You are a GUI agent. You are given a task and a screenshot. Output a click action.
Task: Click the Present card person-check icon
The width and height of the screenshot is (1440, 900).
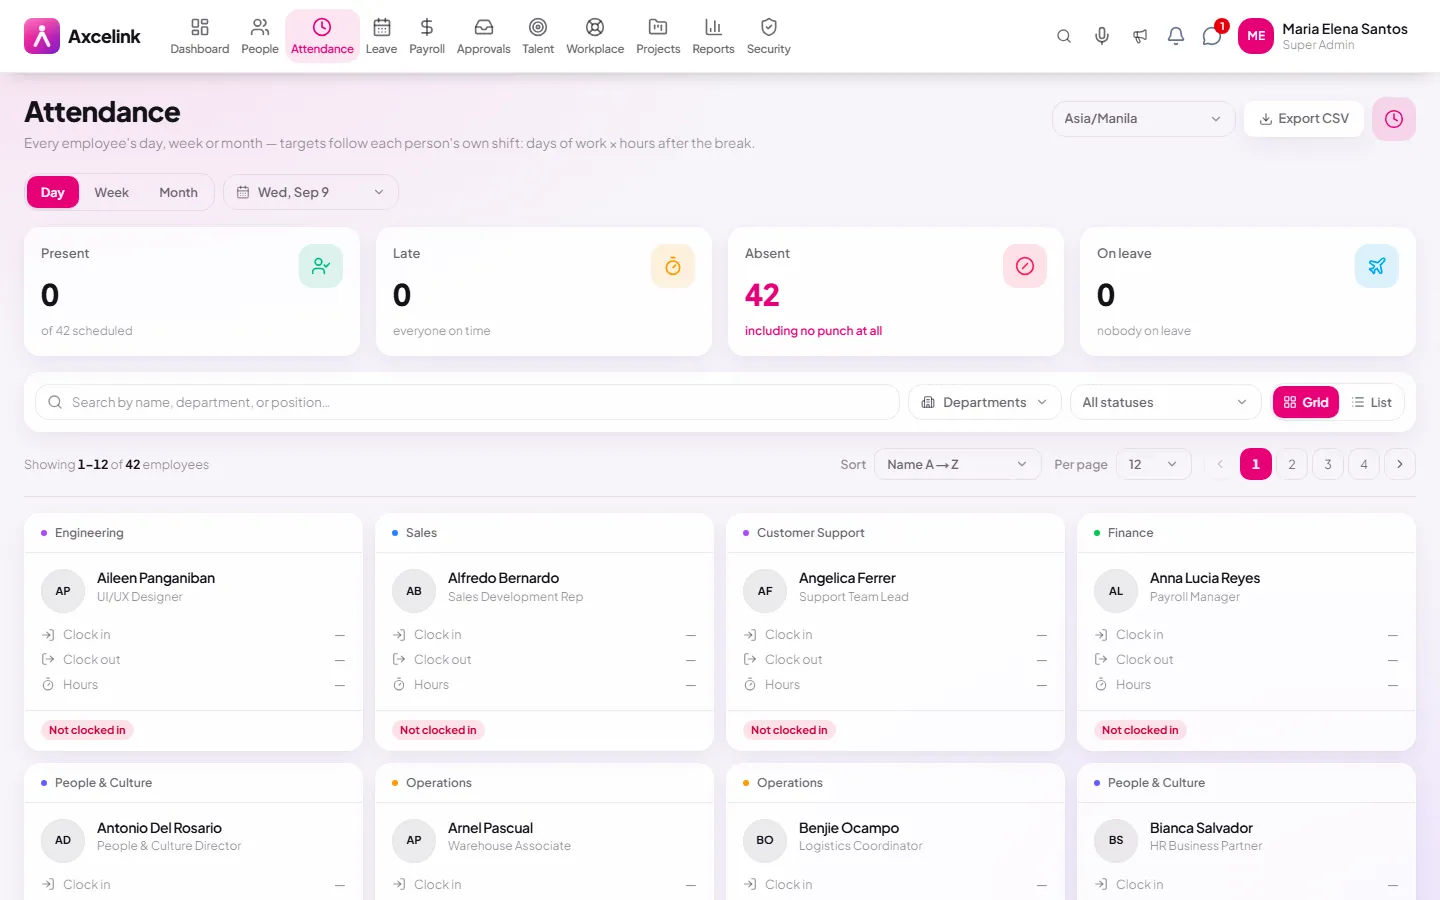321,266
